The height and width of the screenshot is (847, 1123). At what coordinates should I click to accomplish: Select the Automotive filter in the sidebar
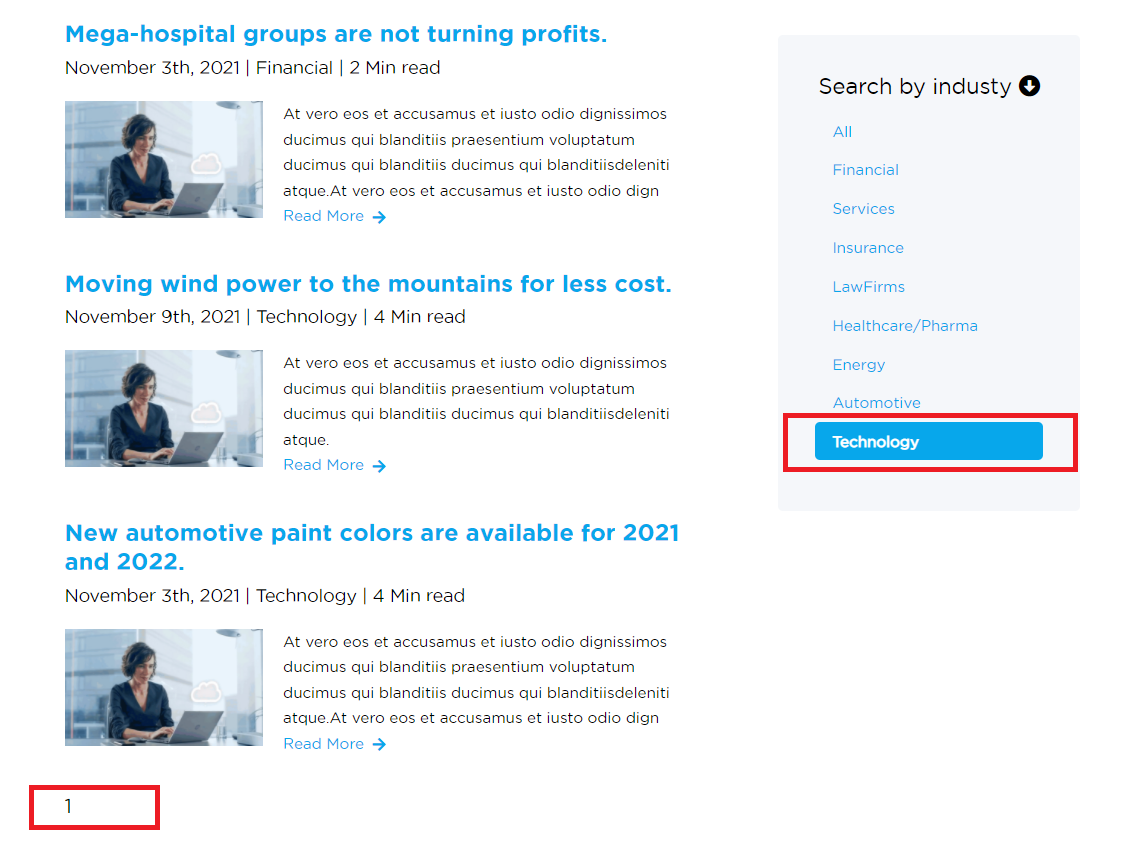(x=877, y=402)
